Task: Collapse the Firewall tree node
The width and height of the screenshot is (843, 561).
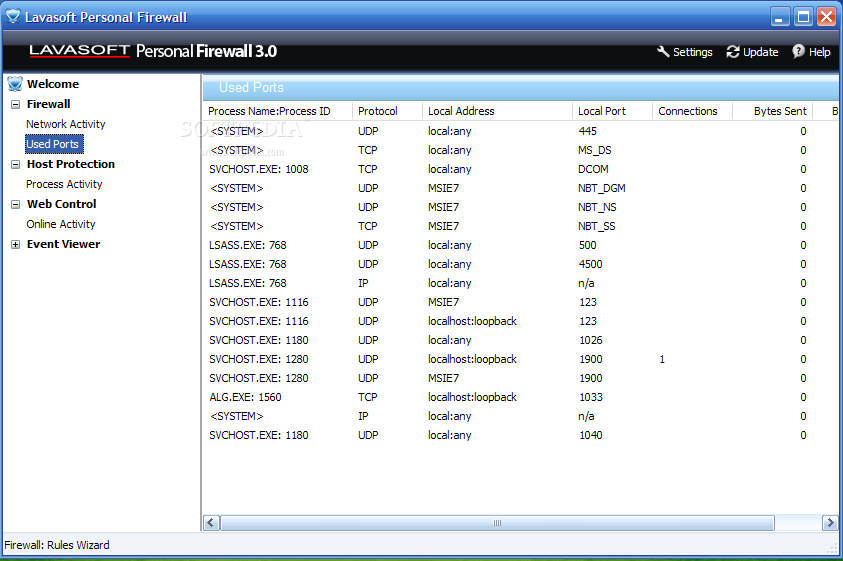Action: pyautogui.click(x=16, y=104)
